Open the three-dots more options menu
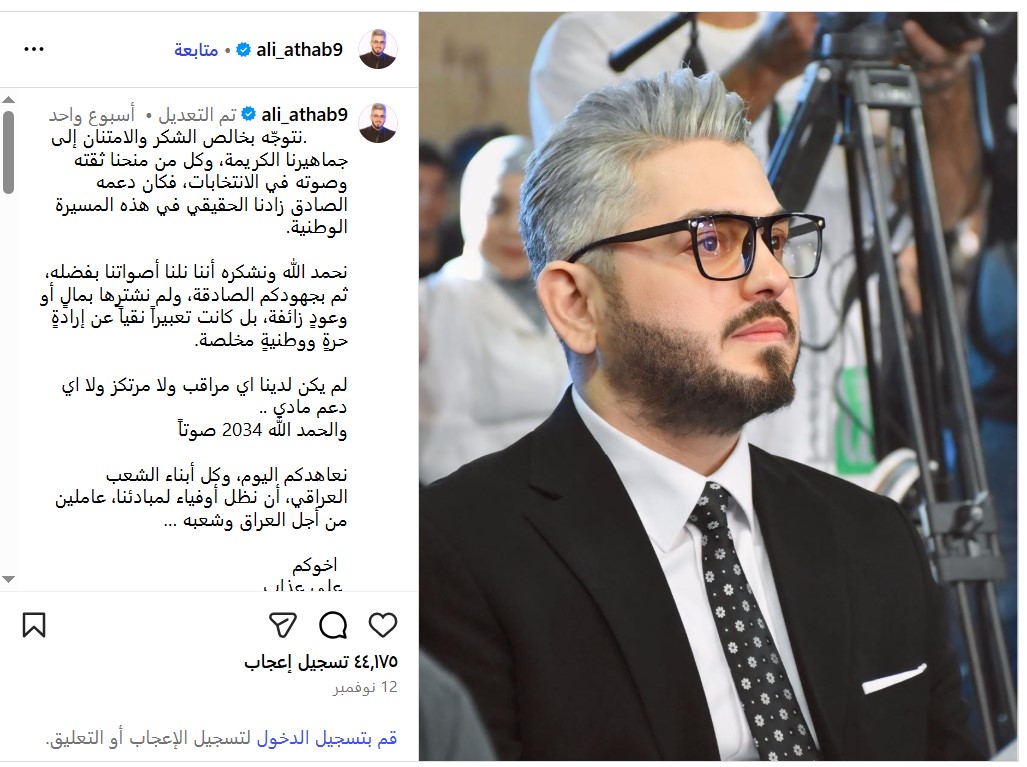Screen dimensions: 1027x767 pyautogui.click(x=33, y=49)
